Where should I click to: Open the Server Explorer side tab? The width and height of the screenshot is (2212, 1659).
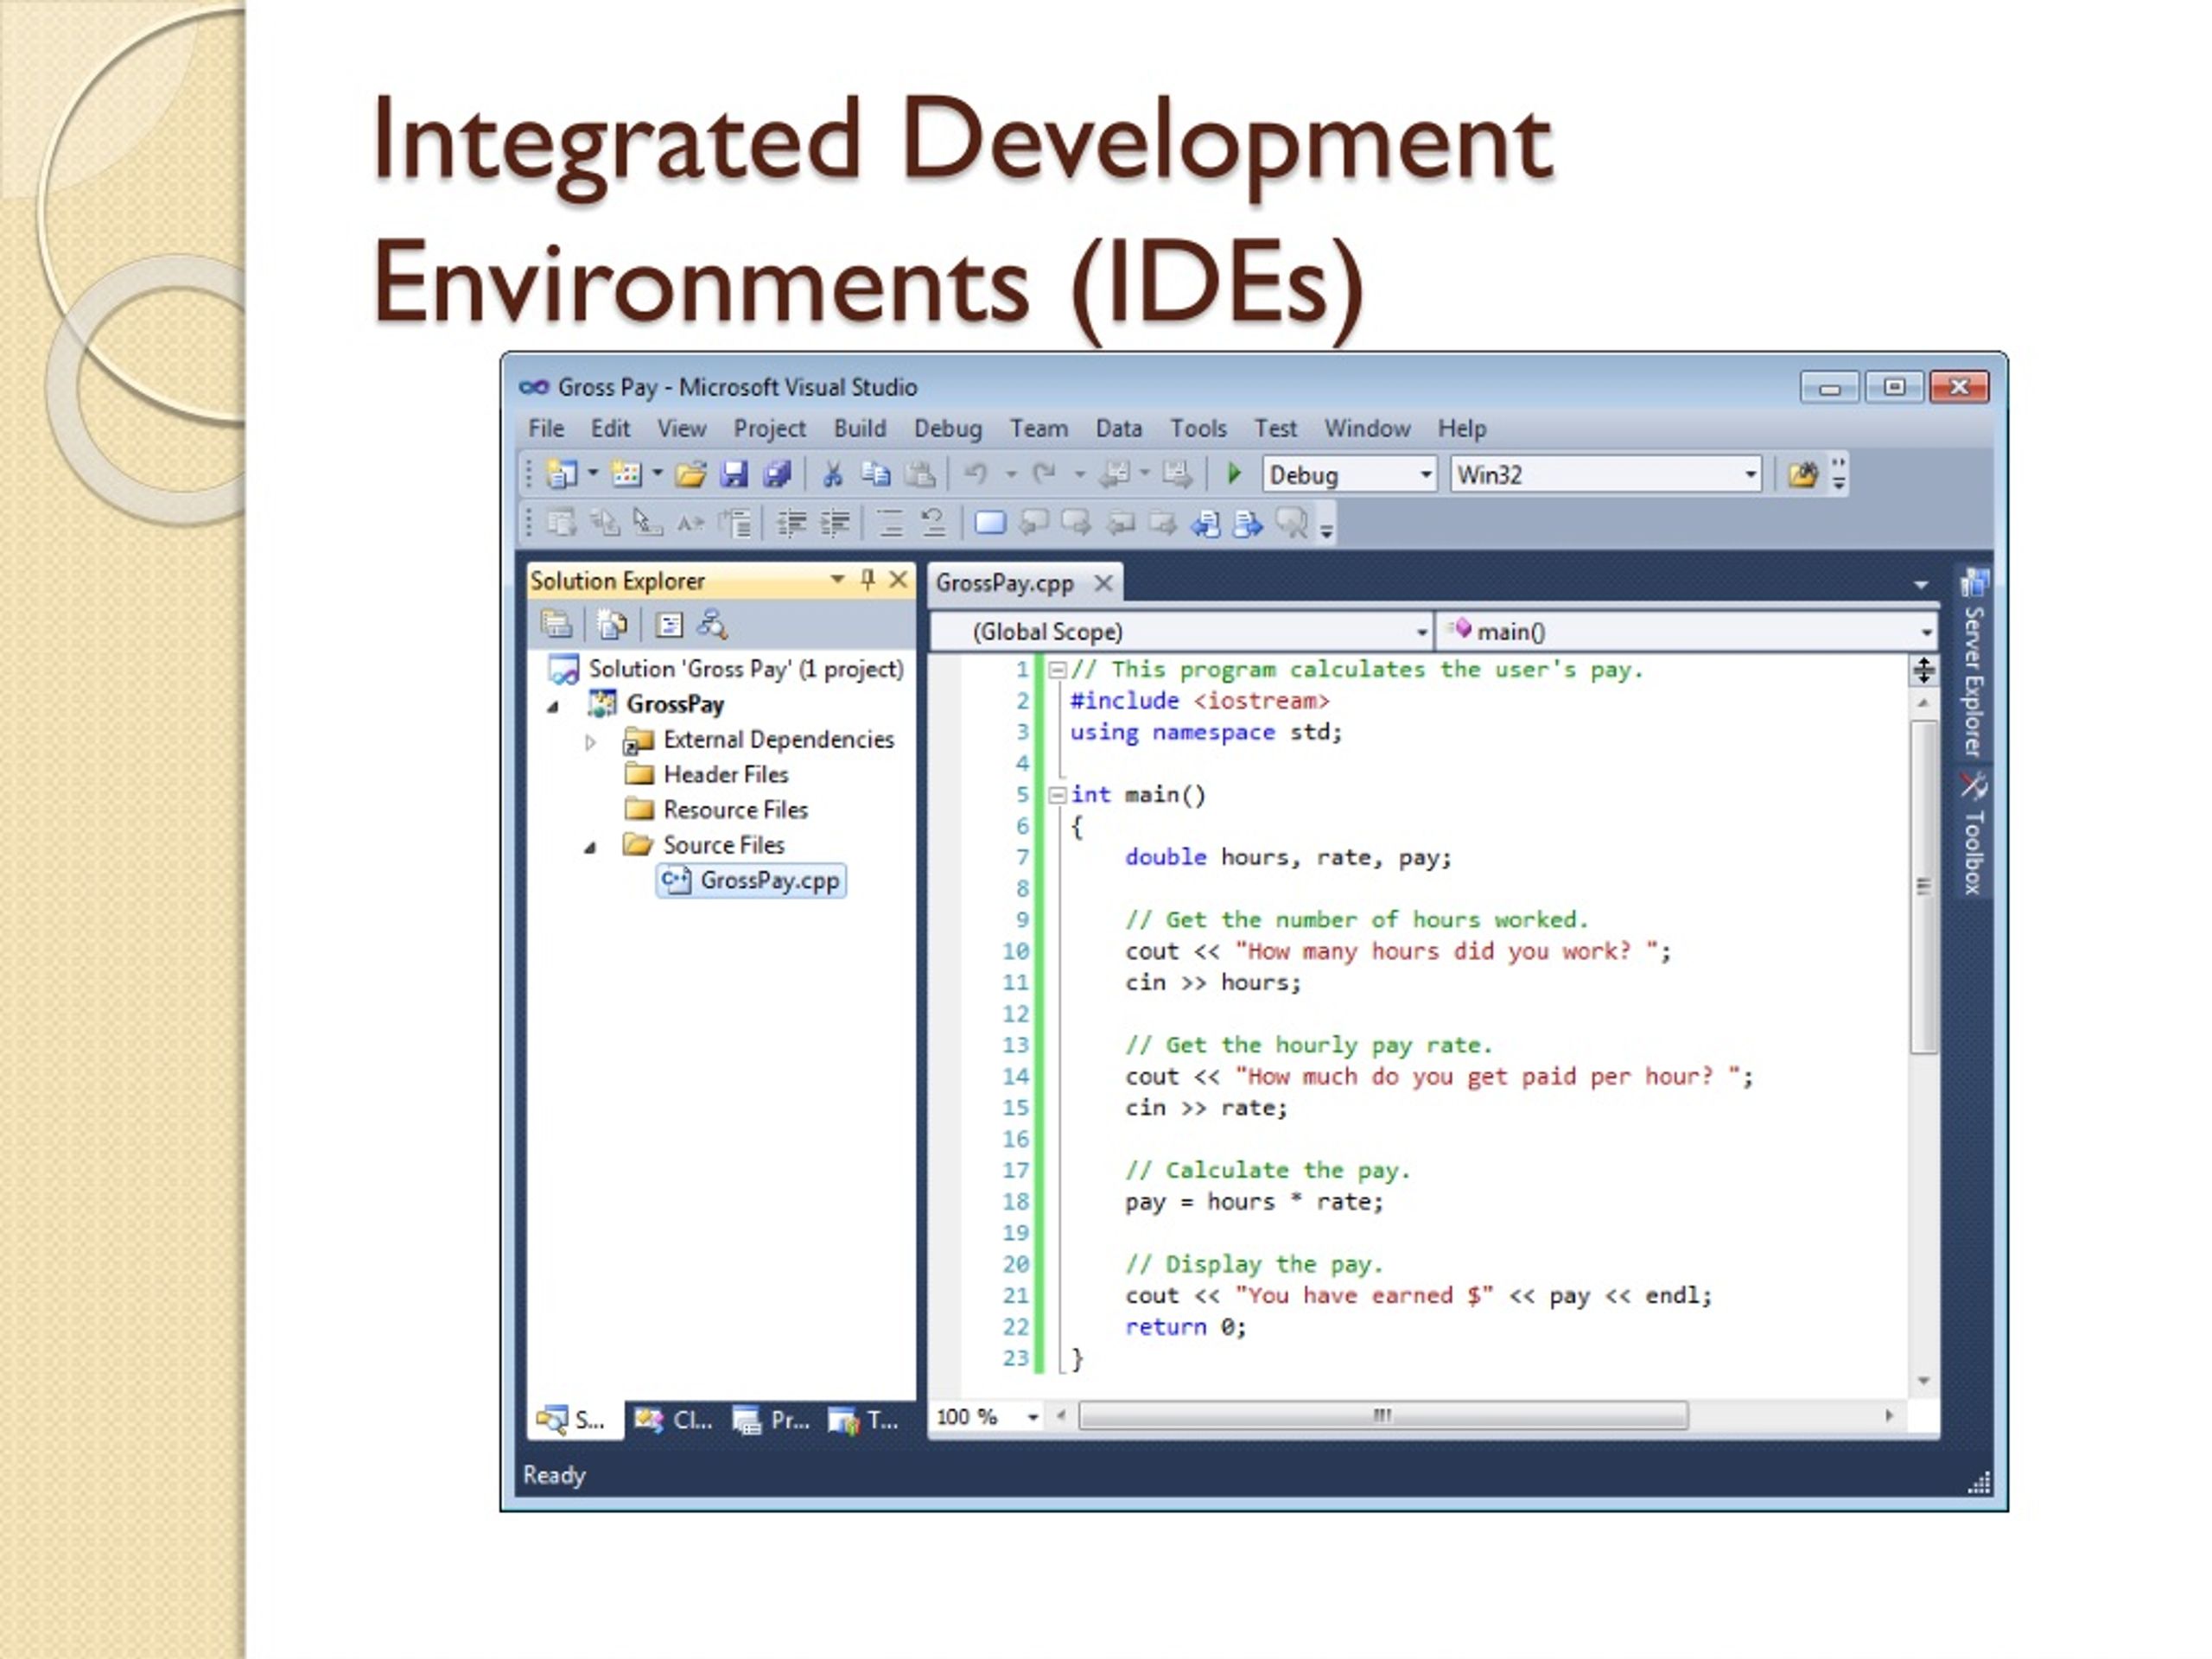pos(1973,664)
